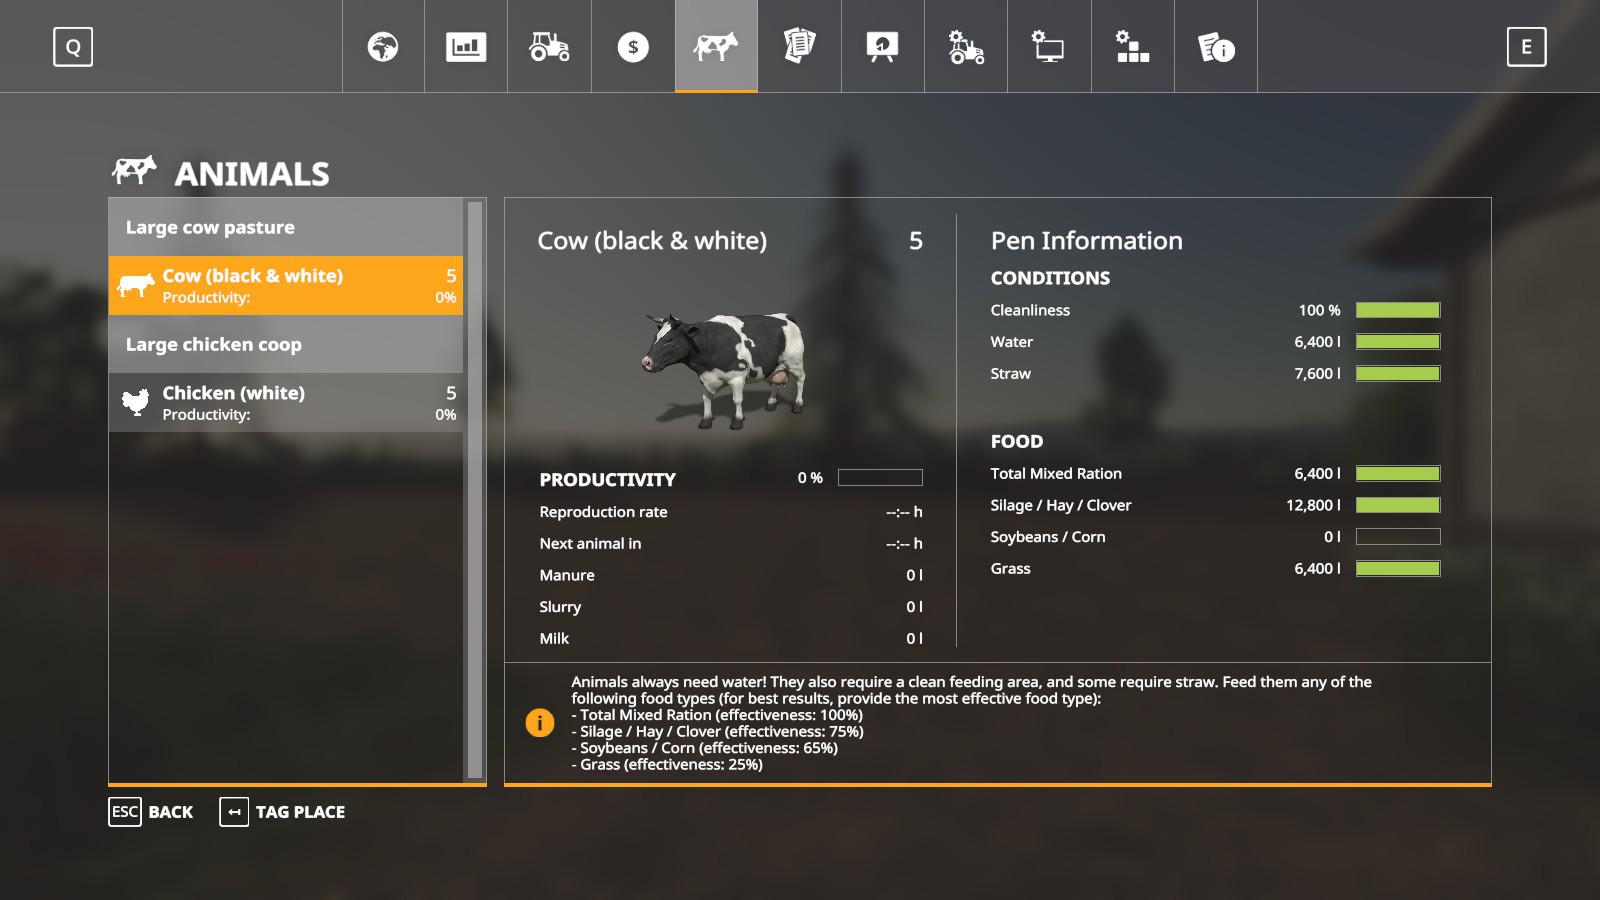Click the Productivity progress bar
This screenshot has width=1600, height=900.
[x=880, y=478]
